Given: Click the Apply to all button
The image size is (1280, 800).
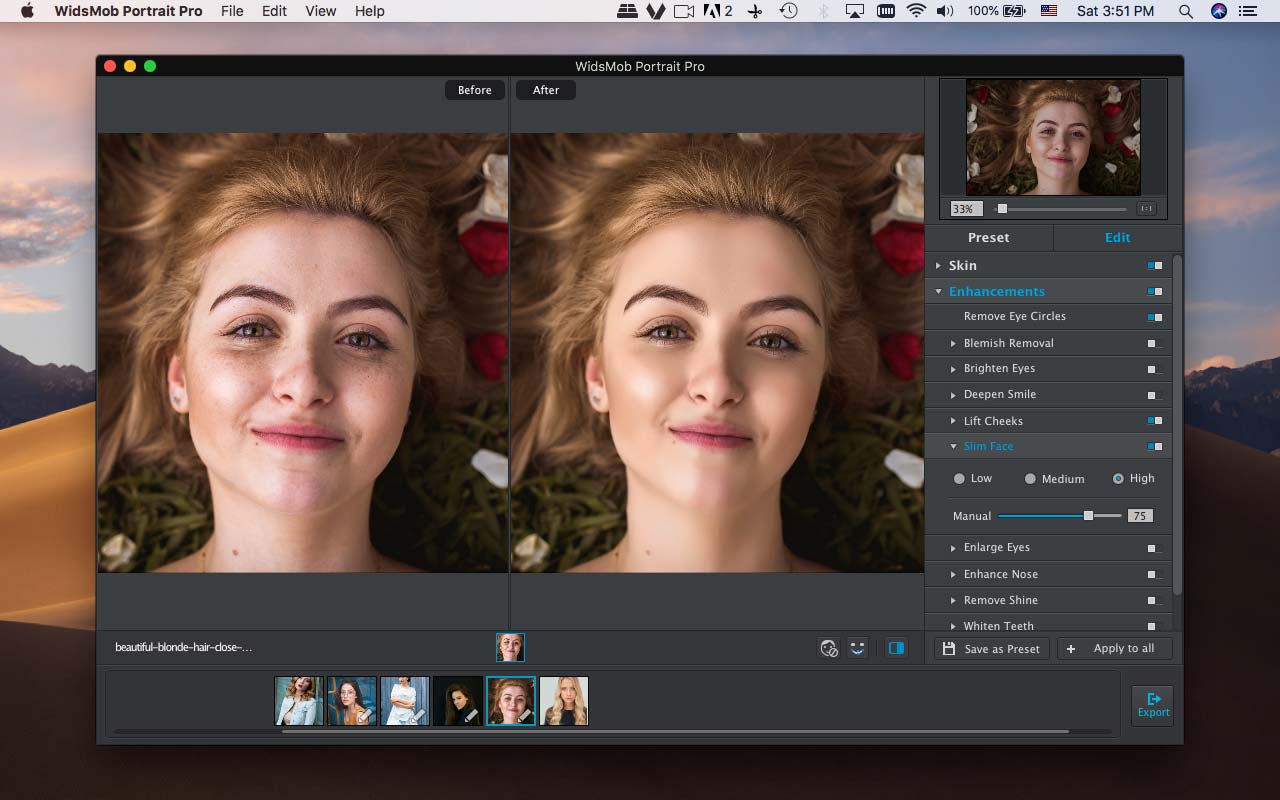Looking at the screenshot, I should pos(1114,649).
